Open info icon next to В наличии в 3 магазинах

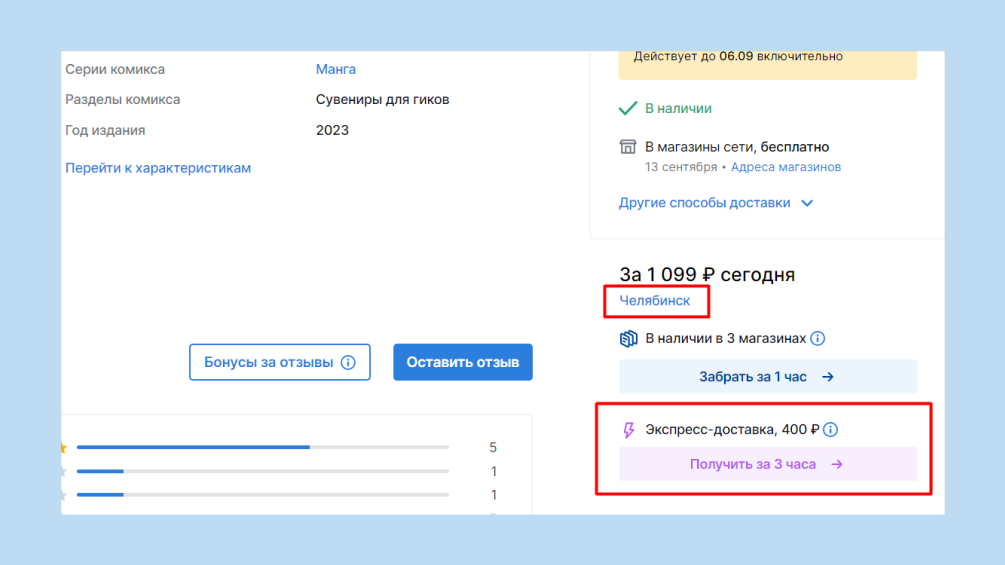pos(817,339)
